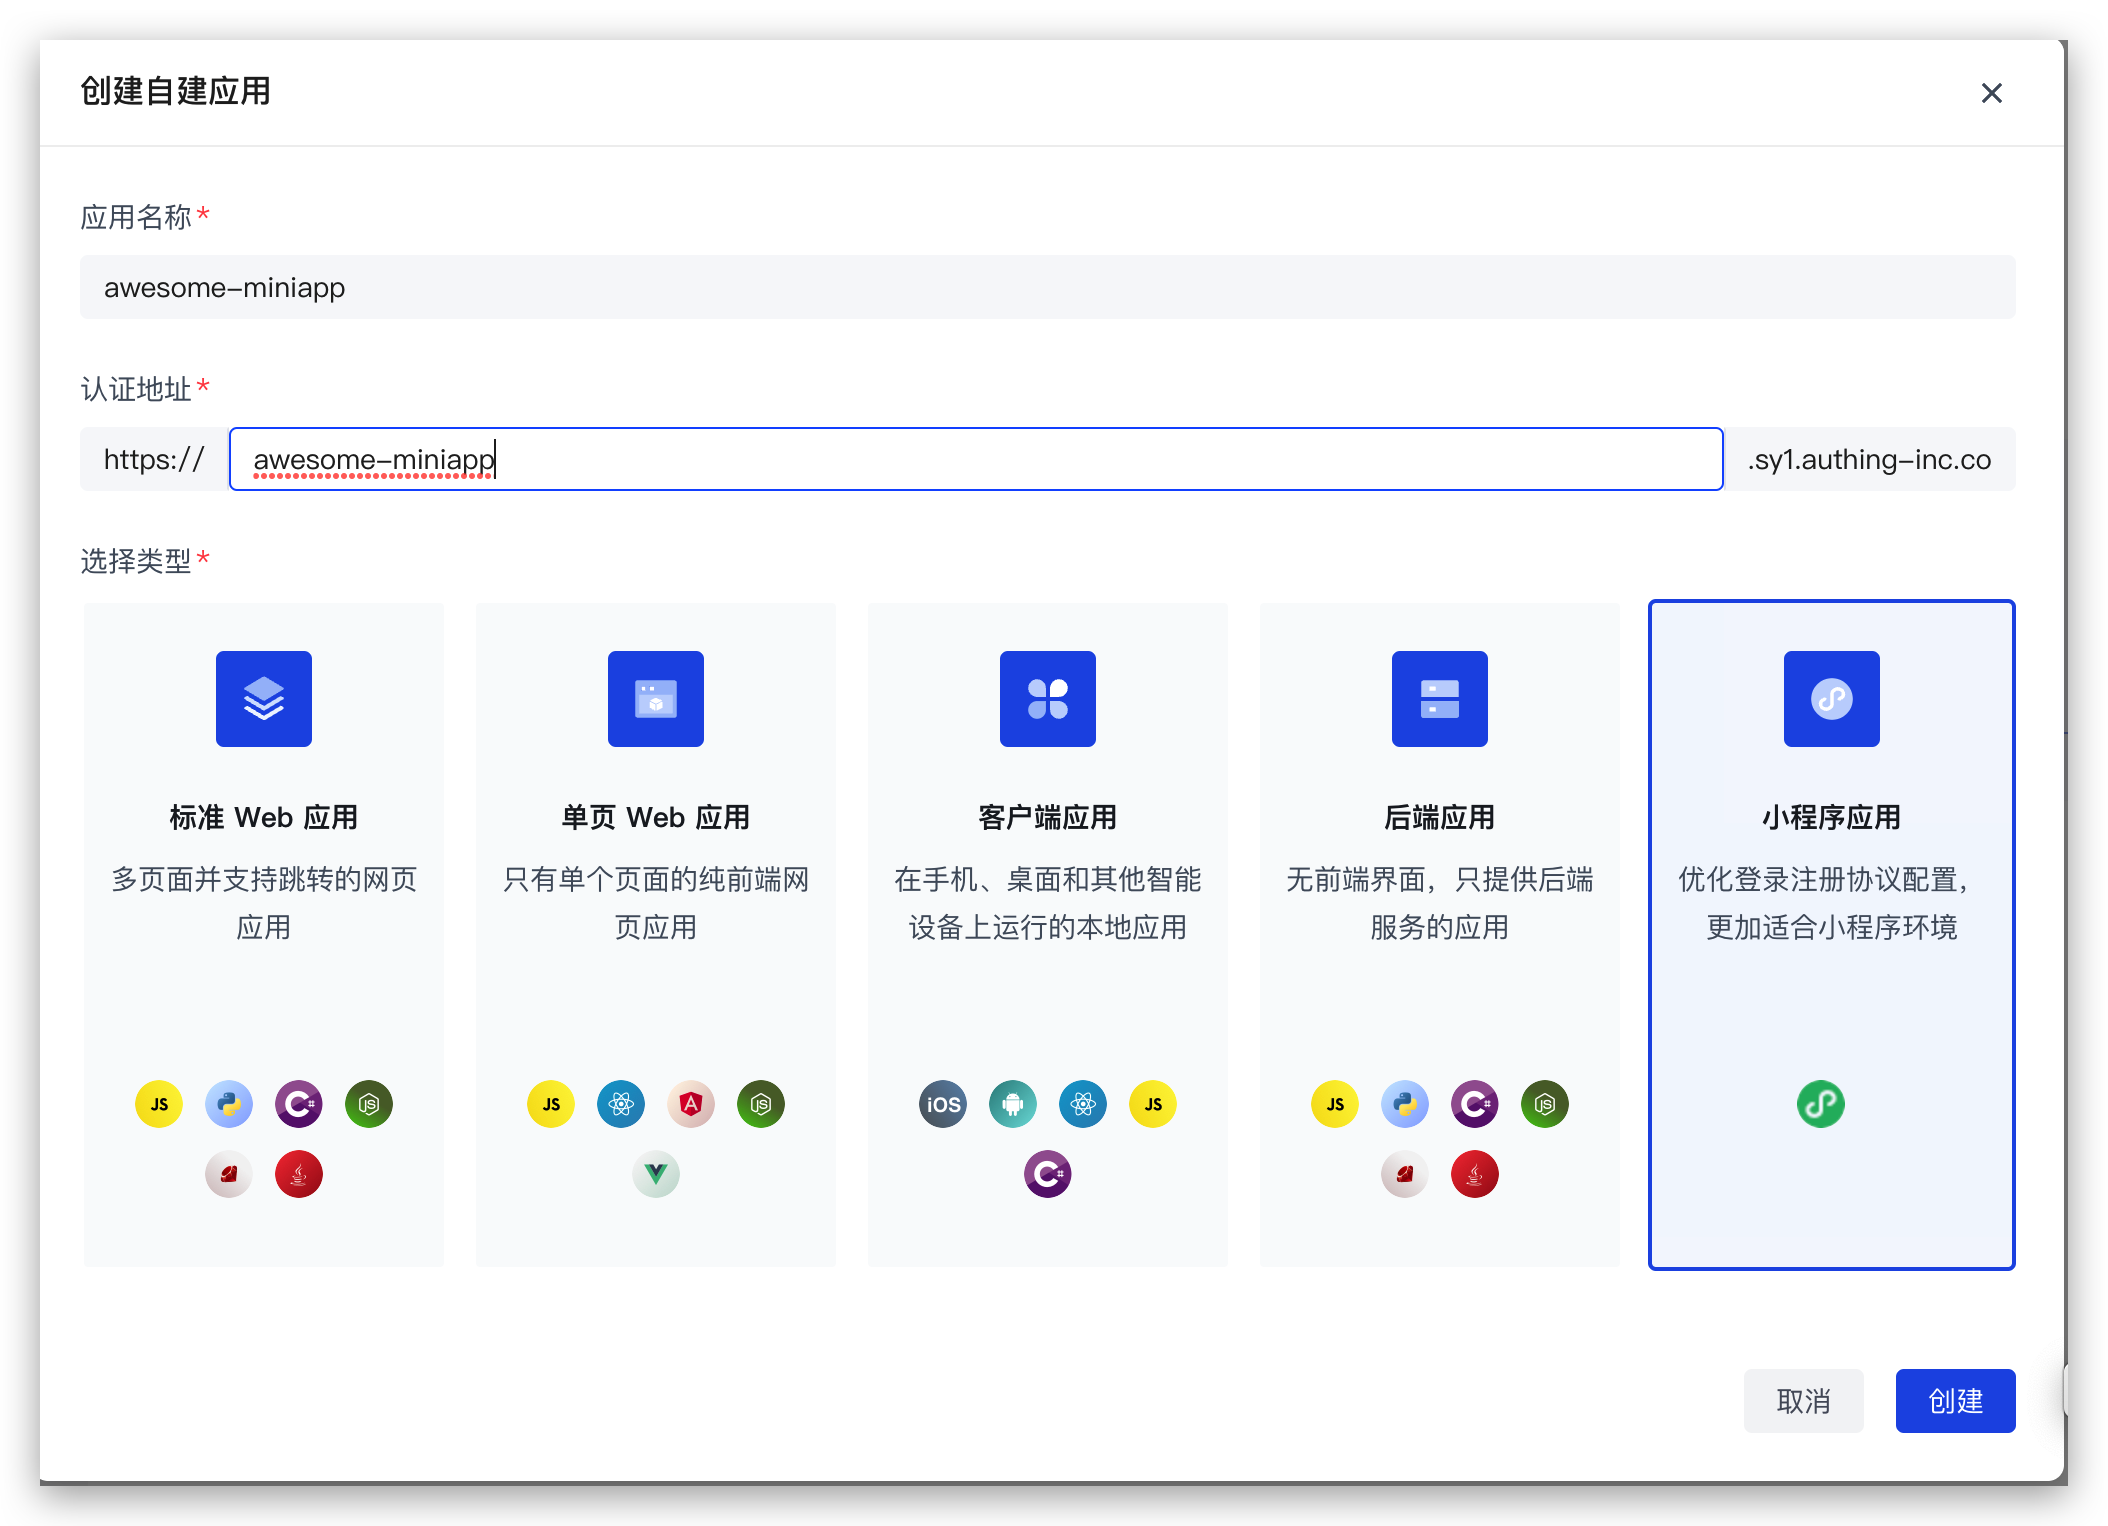
Task: Click the JavaScript icon under 标准 Web 应用
Action: point(158,1104)
